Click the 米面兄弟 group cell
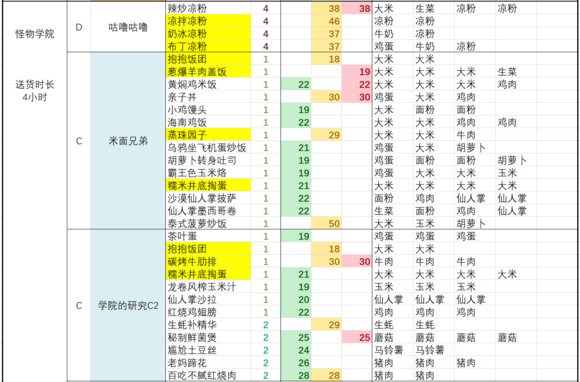Image resolution: width=580 pixels, height=382 pixels. coord(128,141)
